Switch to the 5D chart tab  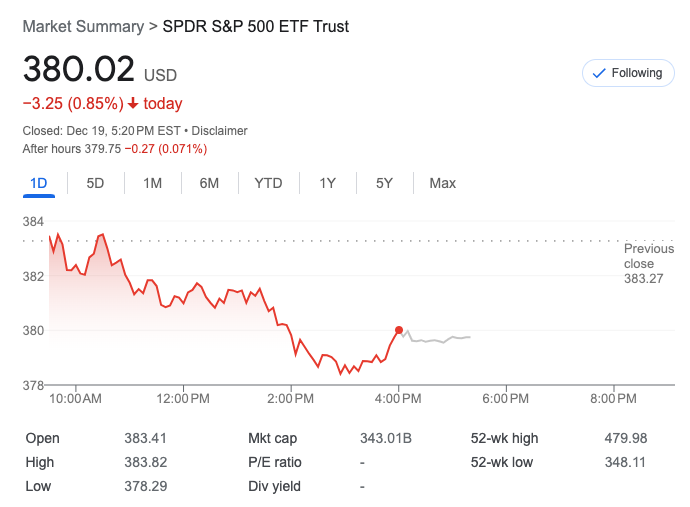[x=95, y=183]
